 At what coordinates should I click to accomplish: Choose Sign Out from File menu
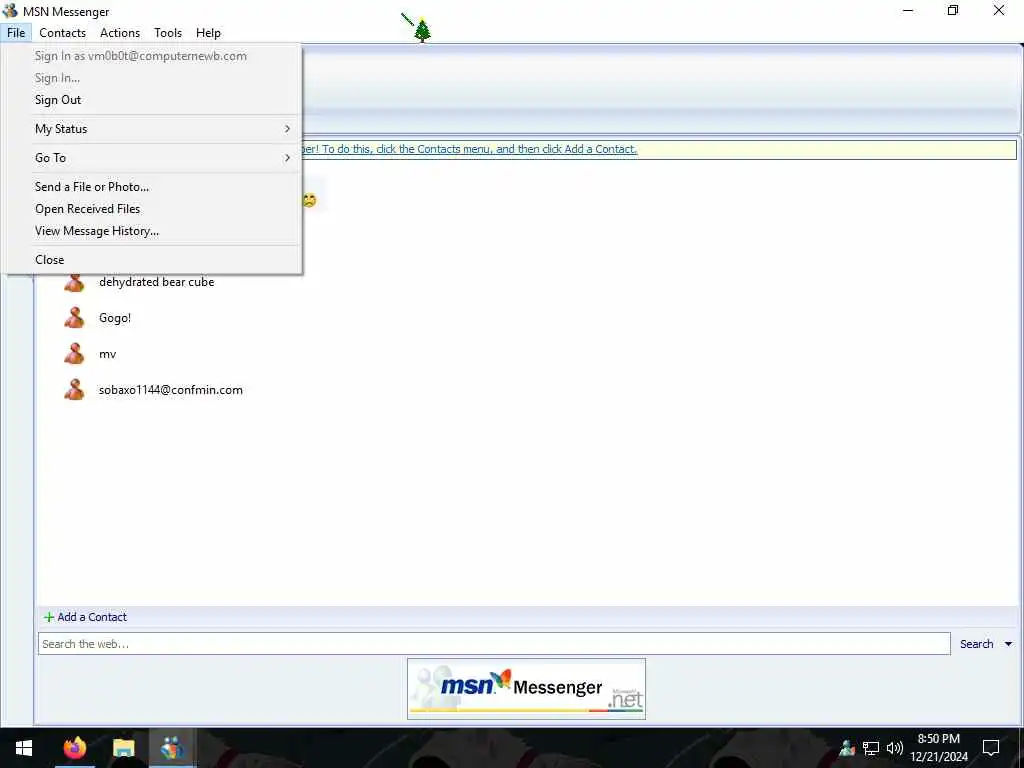coord(152,100)
